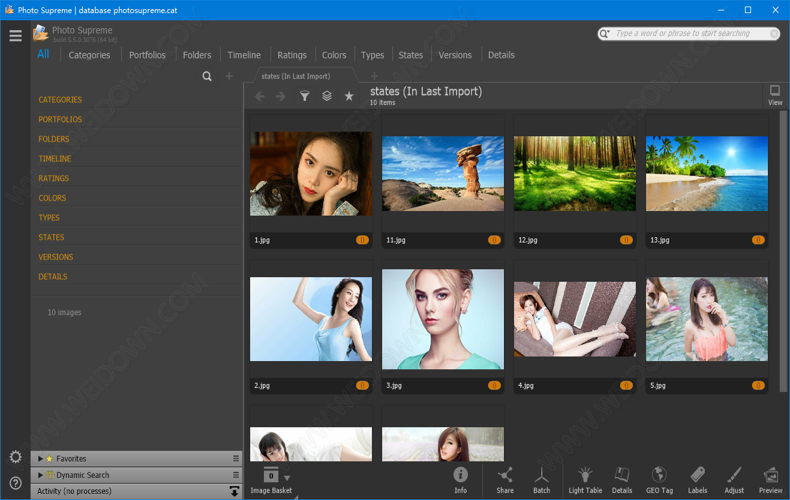Expand TIMELINE in the catalog tree
This screenshot has height=500, width=790.
click(x=55, y=159)
